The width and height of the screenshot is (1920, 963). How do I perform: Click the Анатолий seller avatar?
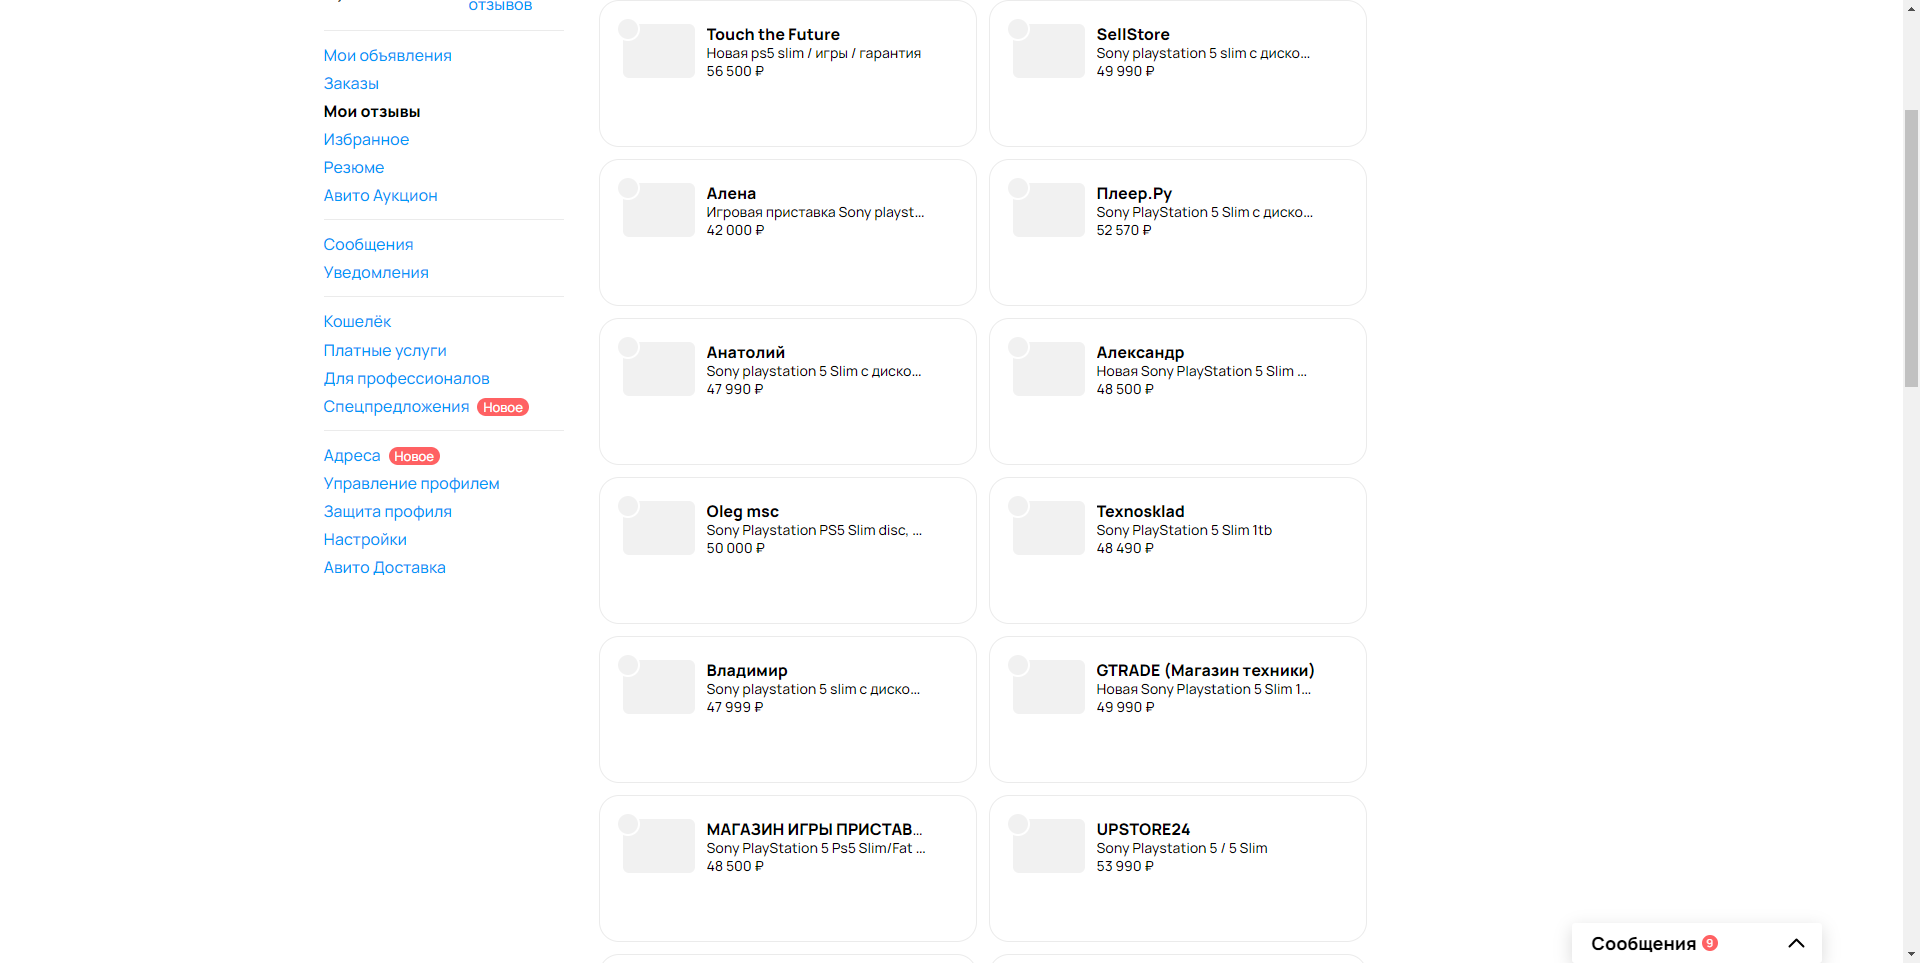pyautogui.click(x=628, y=347)
